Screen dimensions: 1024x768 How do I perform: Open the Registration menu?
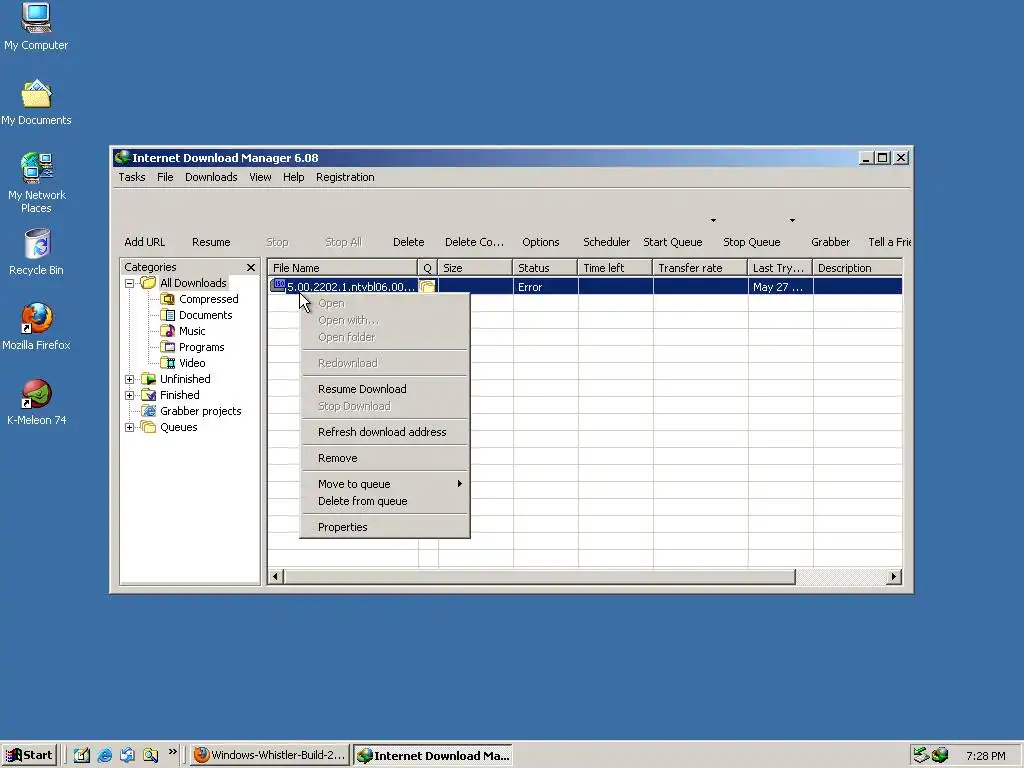pyautogui.click(x=345, y=177)
